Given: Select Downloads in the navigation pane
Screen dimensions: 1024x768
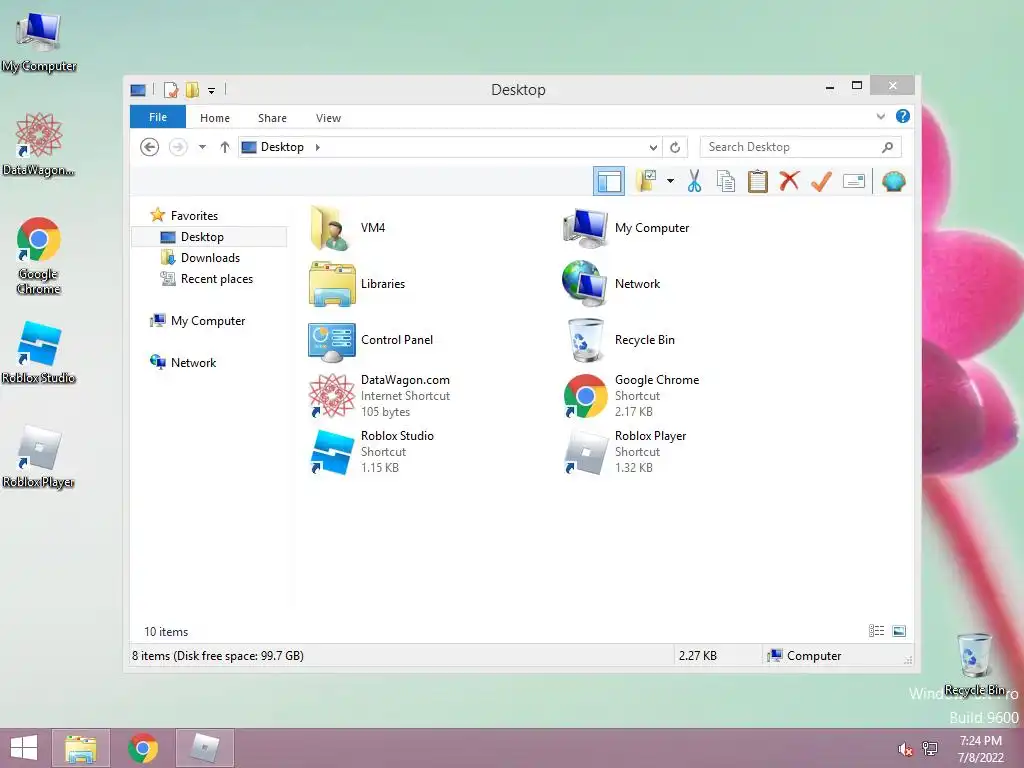Looking at the screenshot, I should (x=200, y=257).
